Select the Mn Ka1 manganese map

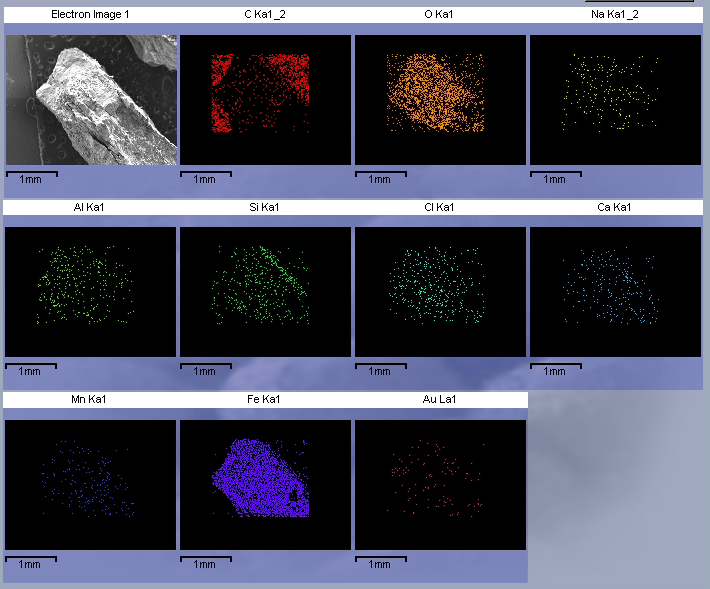91,485
